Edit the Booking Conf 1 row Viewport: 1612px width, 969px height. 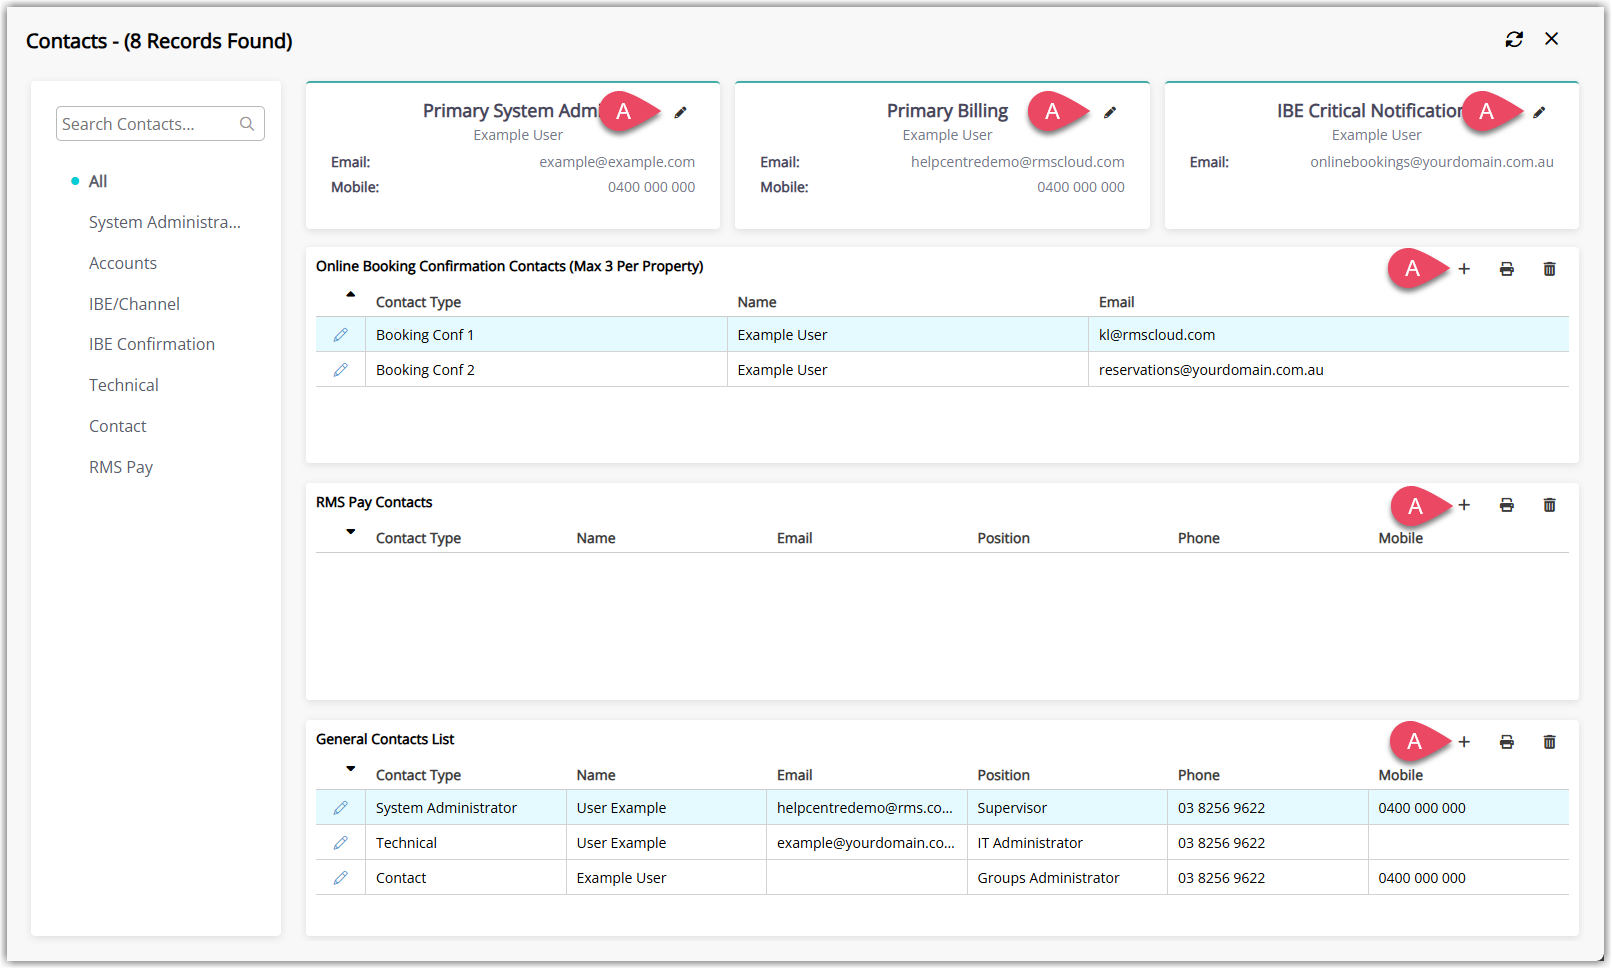340,335
